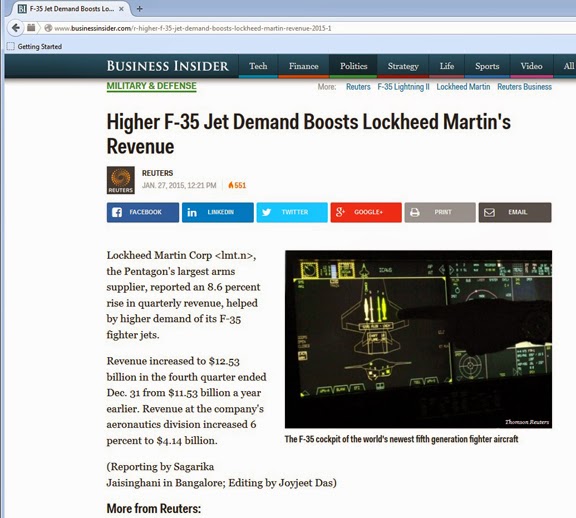Open the Strategy section in navigation
The height and width of the screenshot is (518, 576).
click(x=403, y=66)
